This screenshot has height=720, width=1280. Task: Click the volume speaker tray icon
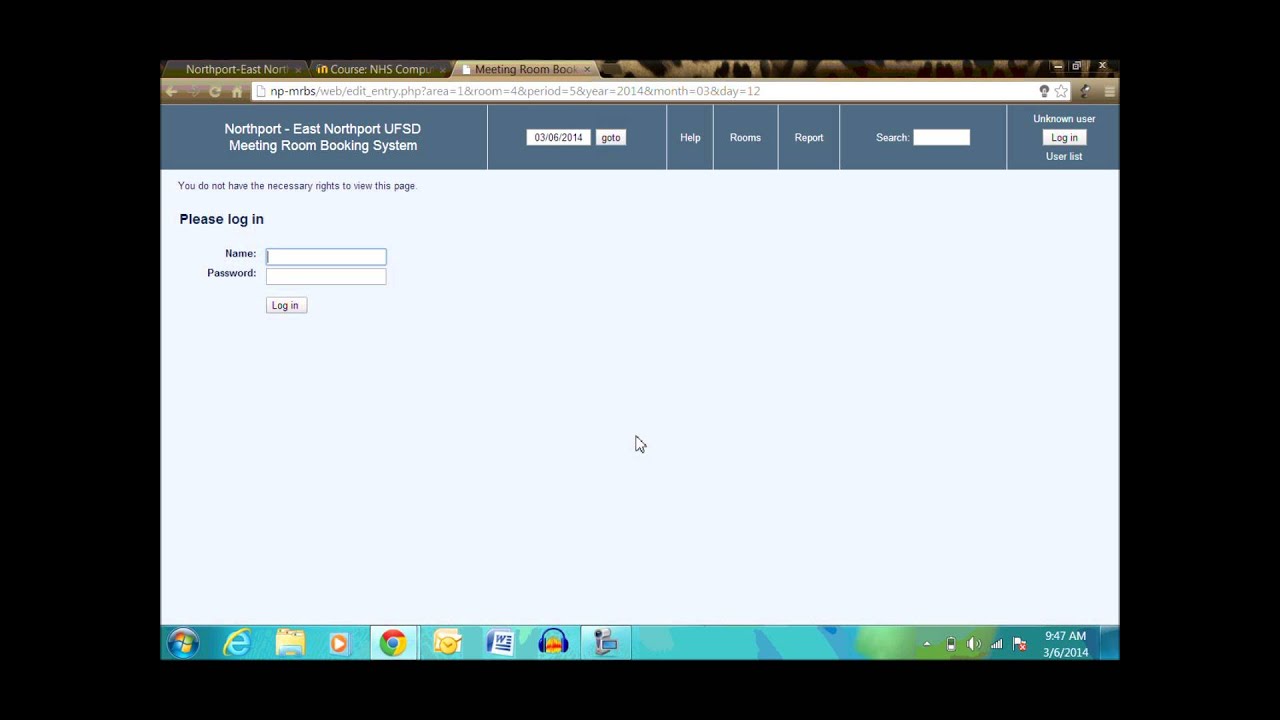coord(973,644)
